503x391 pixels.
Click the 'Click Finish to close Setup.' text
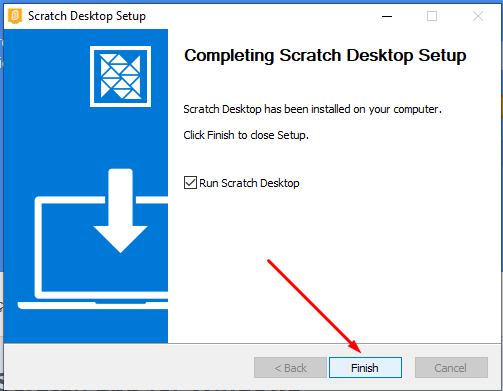click(246, 135)
